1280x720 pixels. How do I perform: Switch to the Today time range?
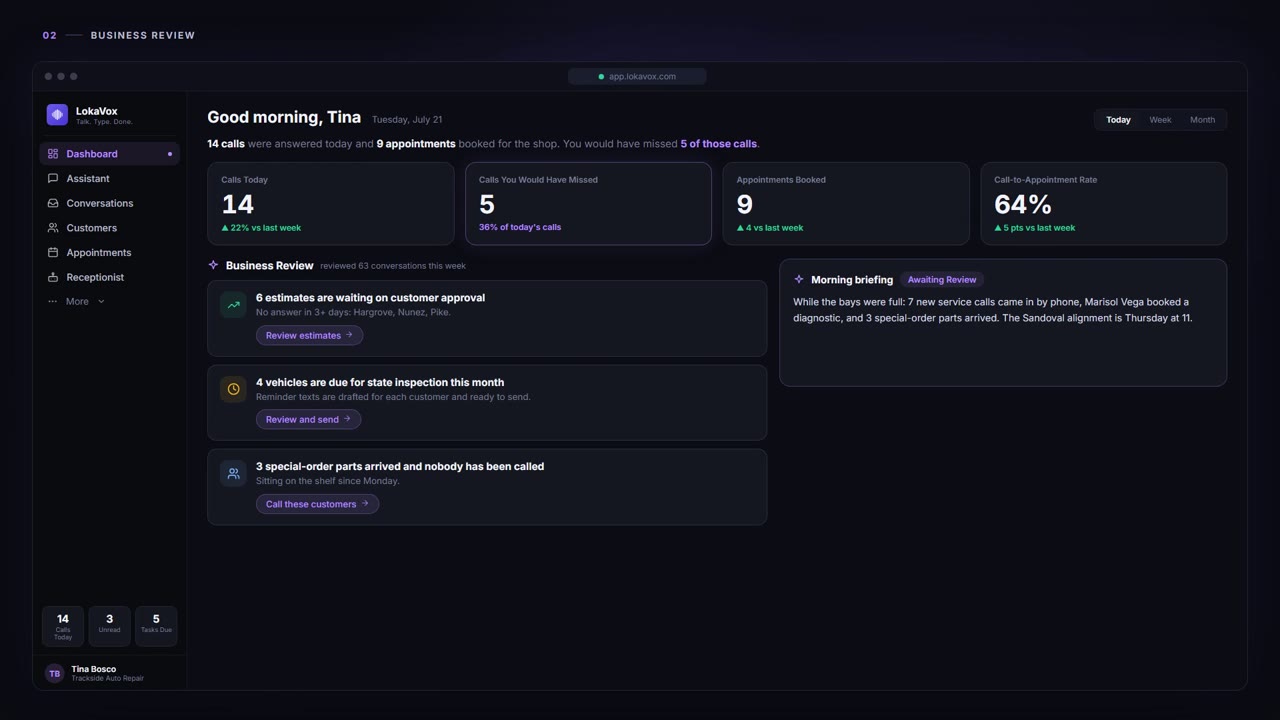click(1118, 120)
